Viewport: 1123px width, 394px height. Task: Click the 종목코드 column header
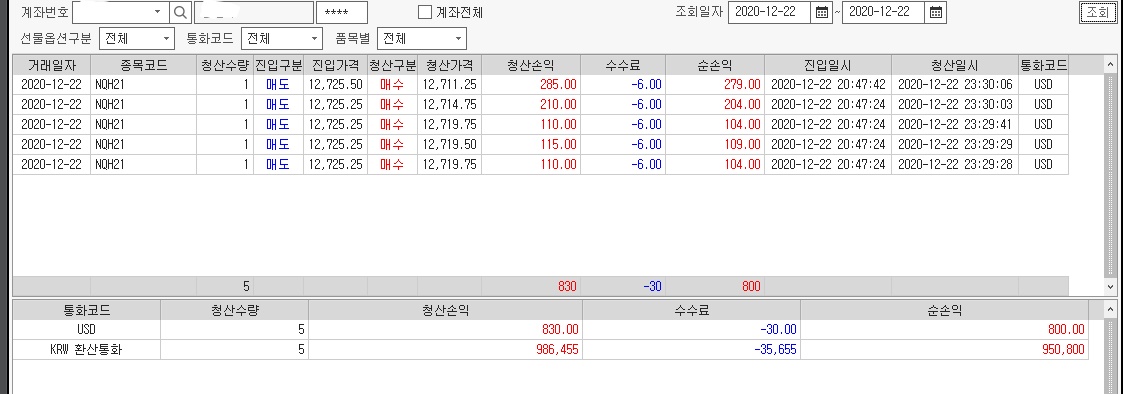click(x=143, y=65)
